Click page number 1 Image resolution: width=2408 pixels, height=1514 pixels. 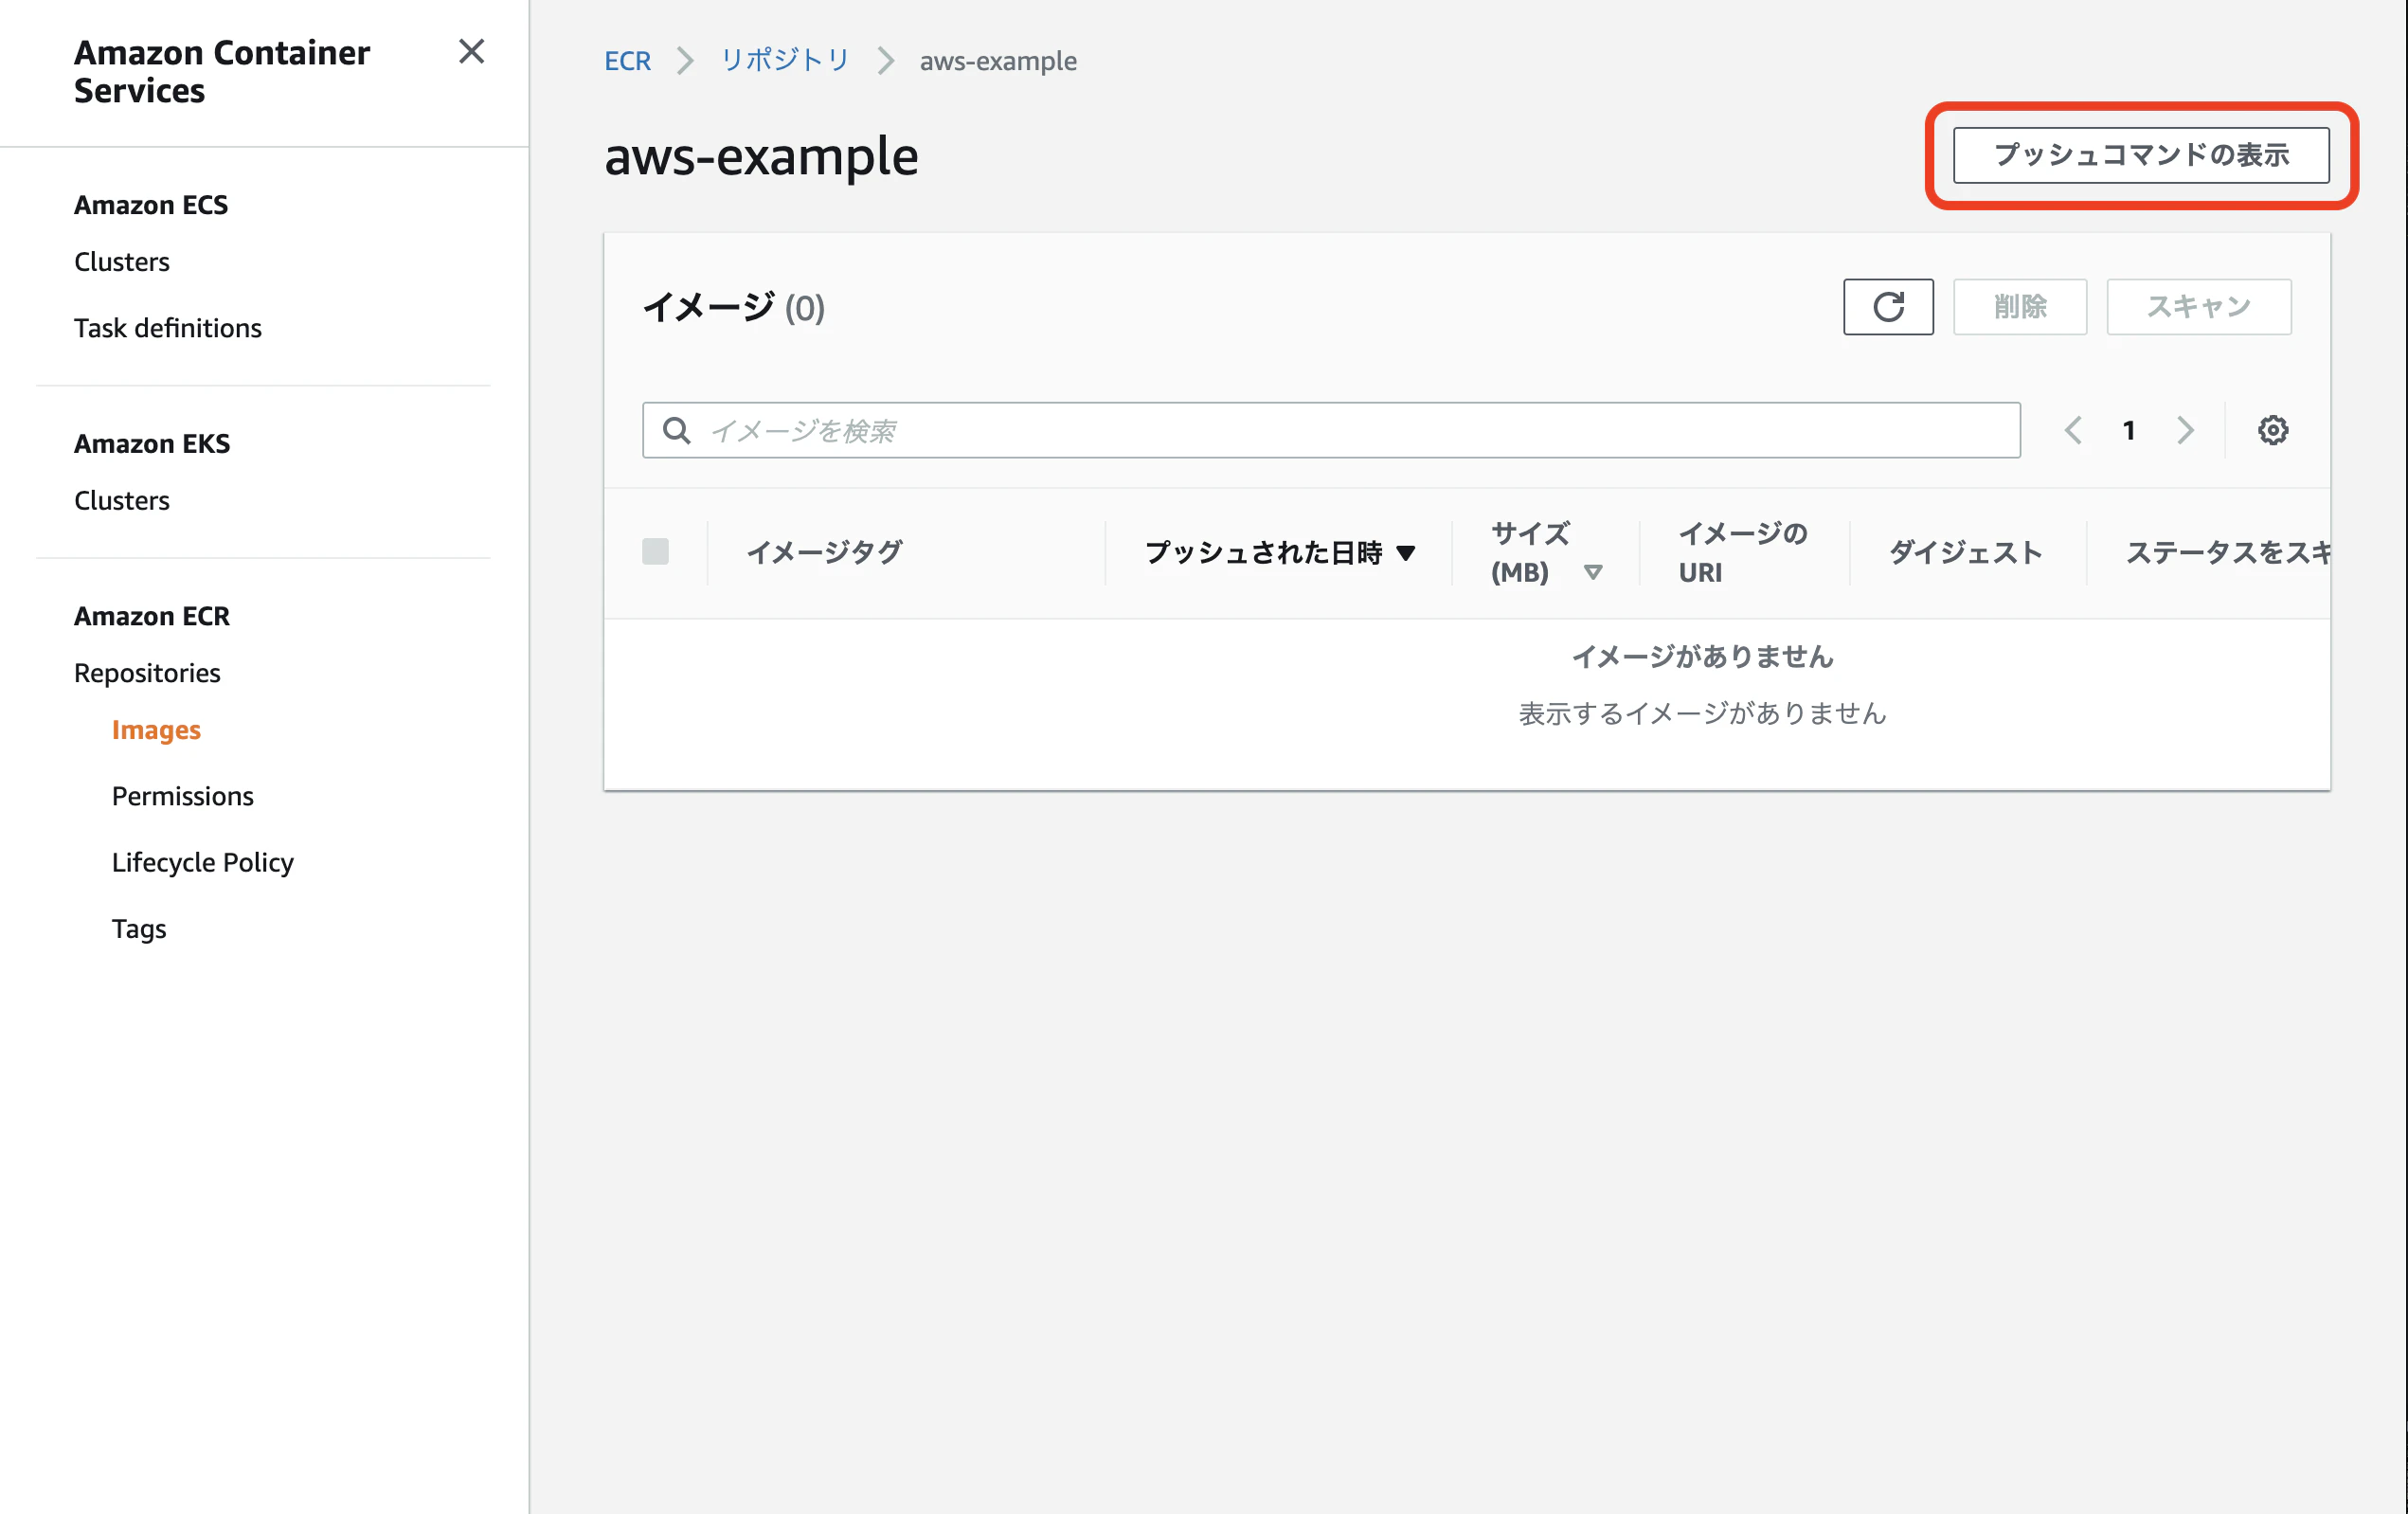[2129, 430]
